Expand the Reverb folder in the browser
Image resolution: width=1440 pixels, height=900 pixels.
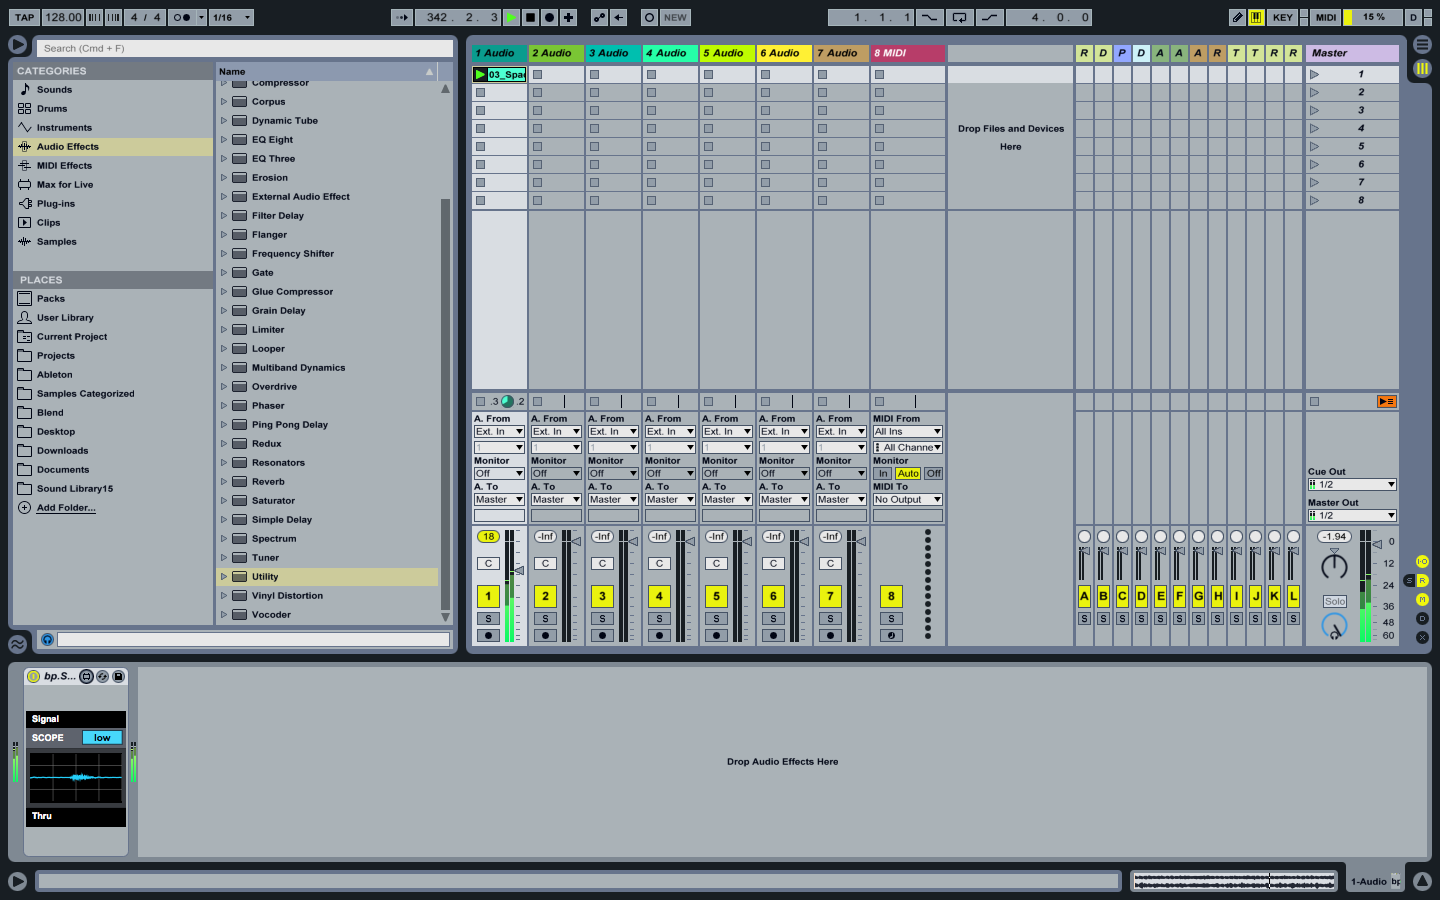pyautogui.click(x=224, y=482)
